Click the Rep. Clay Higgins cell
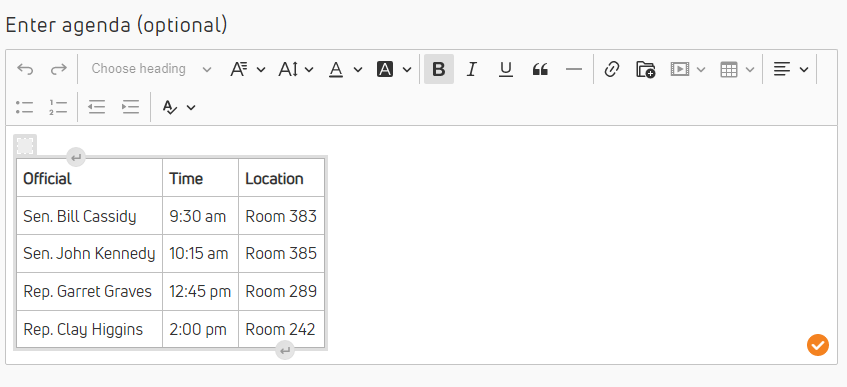Image resolution: width=847 pixels, height=387 pixels. point(89,329)
